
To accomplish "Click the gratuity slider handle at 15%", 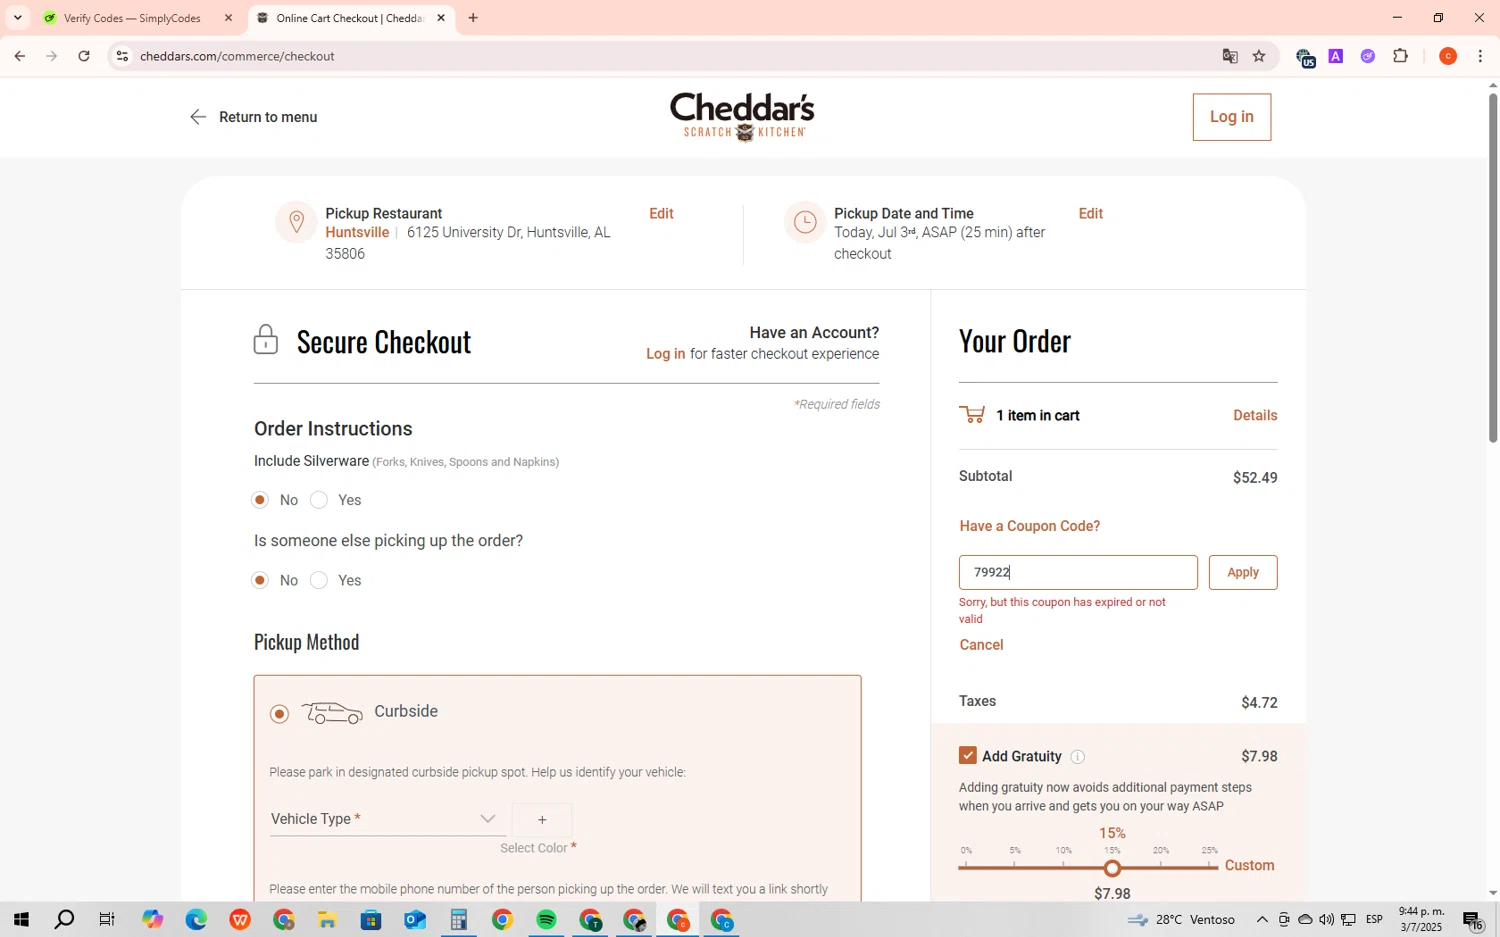I will [x=1112, y=868].
